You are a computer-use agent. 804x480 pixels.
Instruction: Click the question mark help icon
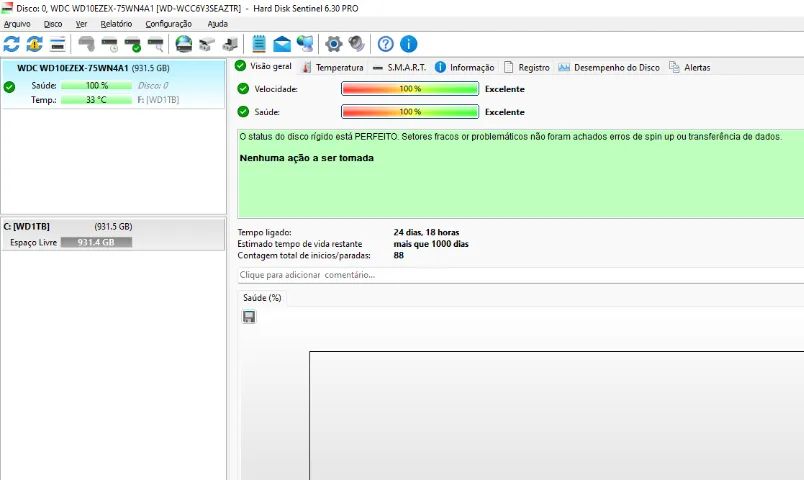386,44
